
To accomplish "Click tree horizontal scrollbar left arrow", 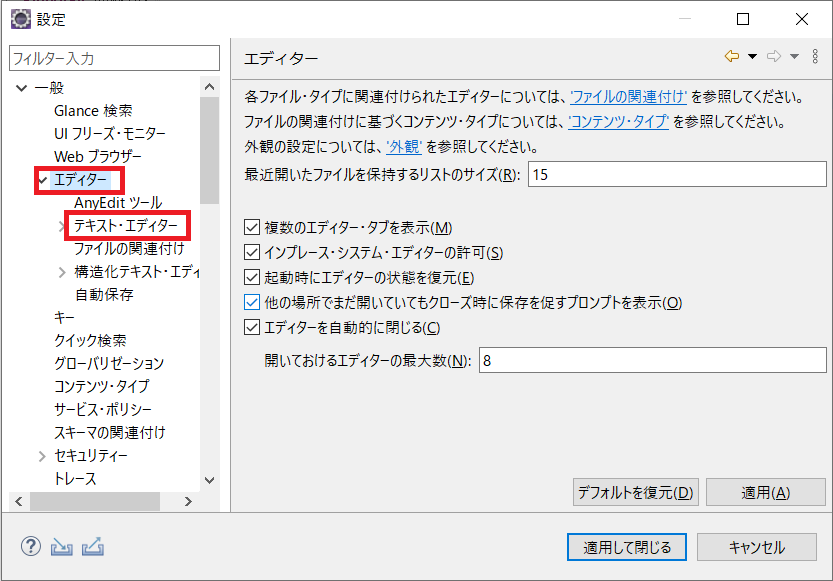I will [19, 501].
